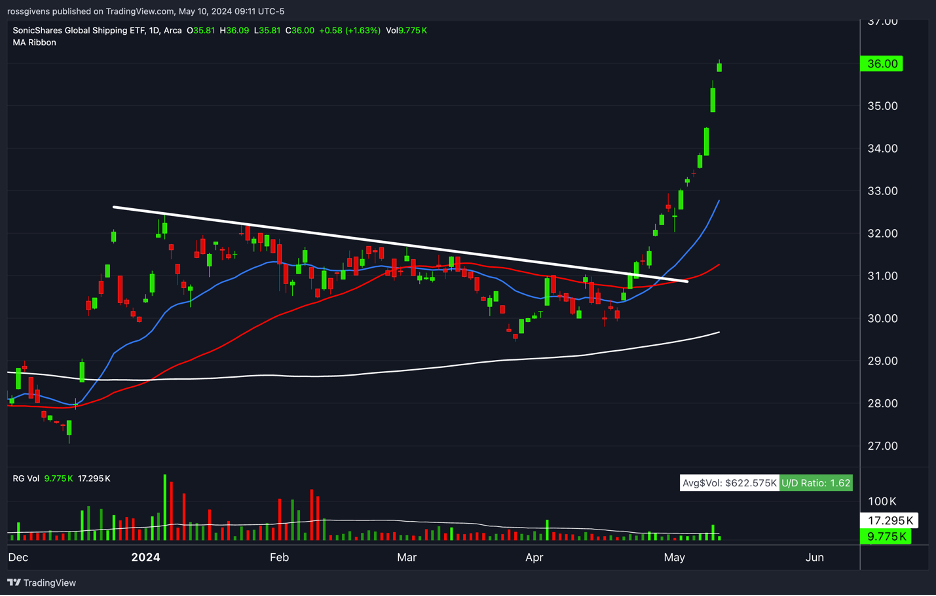Click the Jun label on time axis
The image size is (936, 596).
coord(814,557)
